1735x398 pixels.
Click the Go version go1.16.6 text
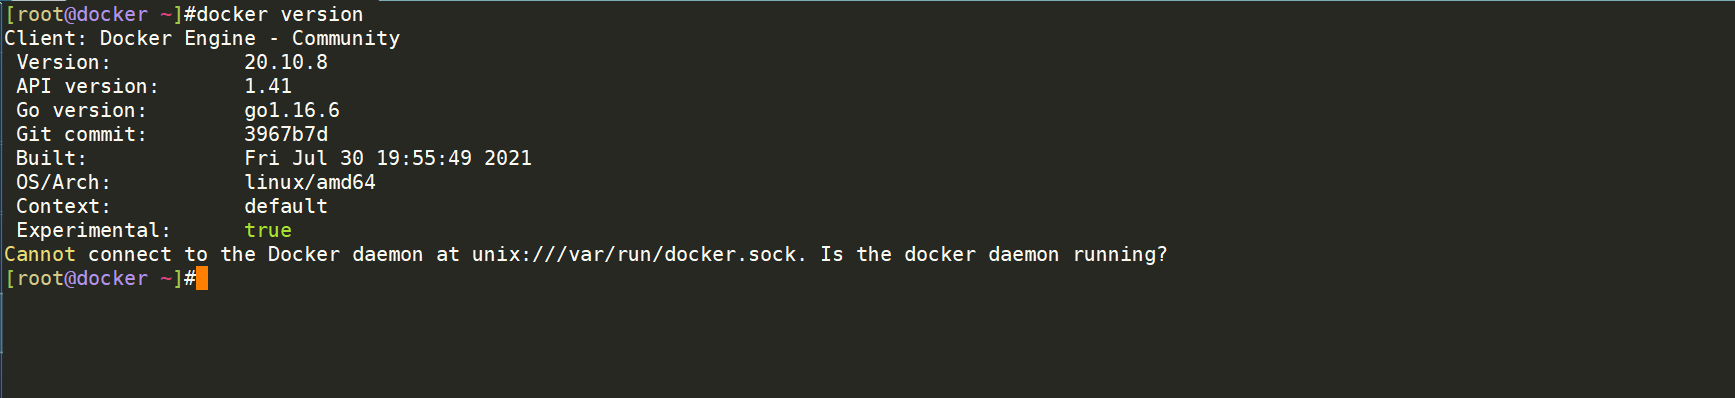(x=292, y=110)
